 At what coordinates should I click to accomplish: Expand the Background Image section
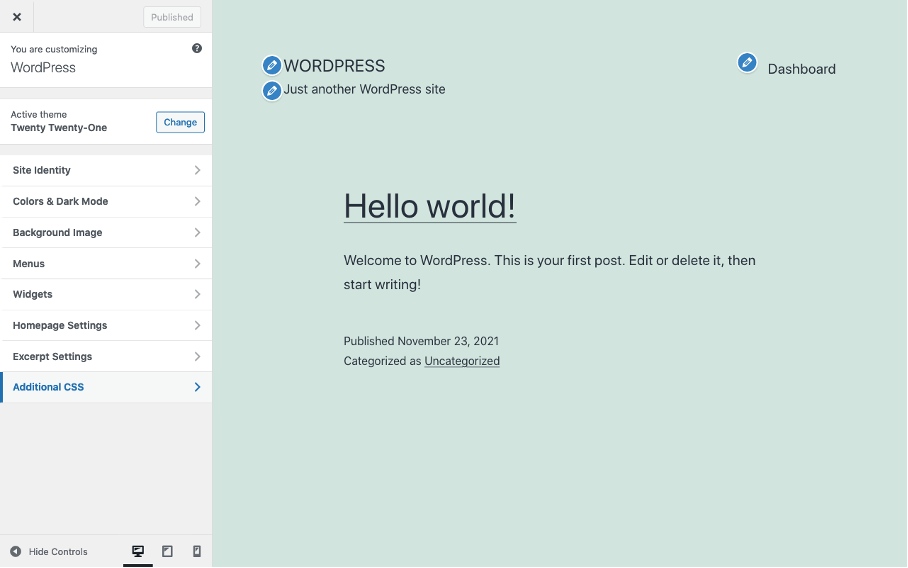[x=106, y=232]
